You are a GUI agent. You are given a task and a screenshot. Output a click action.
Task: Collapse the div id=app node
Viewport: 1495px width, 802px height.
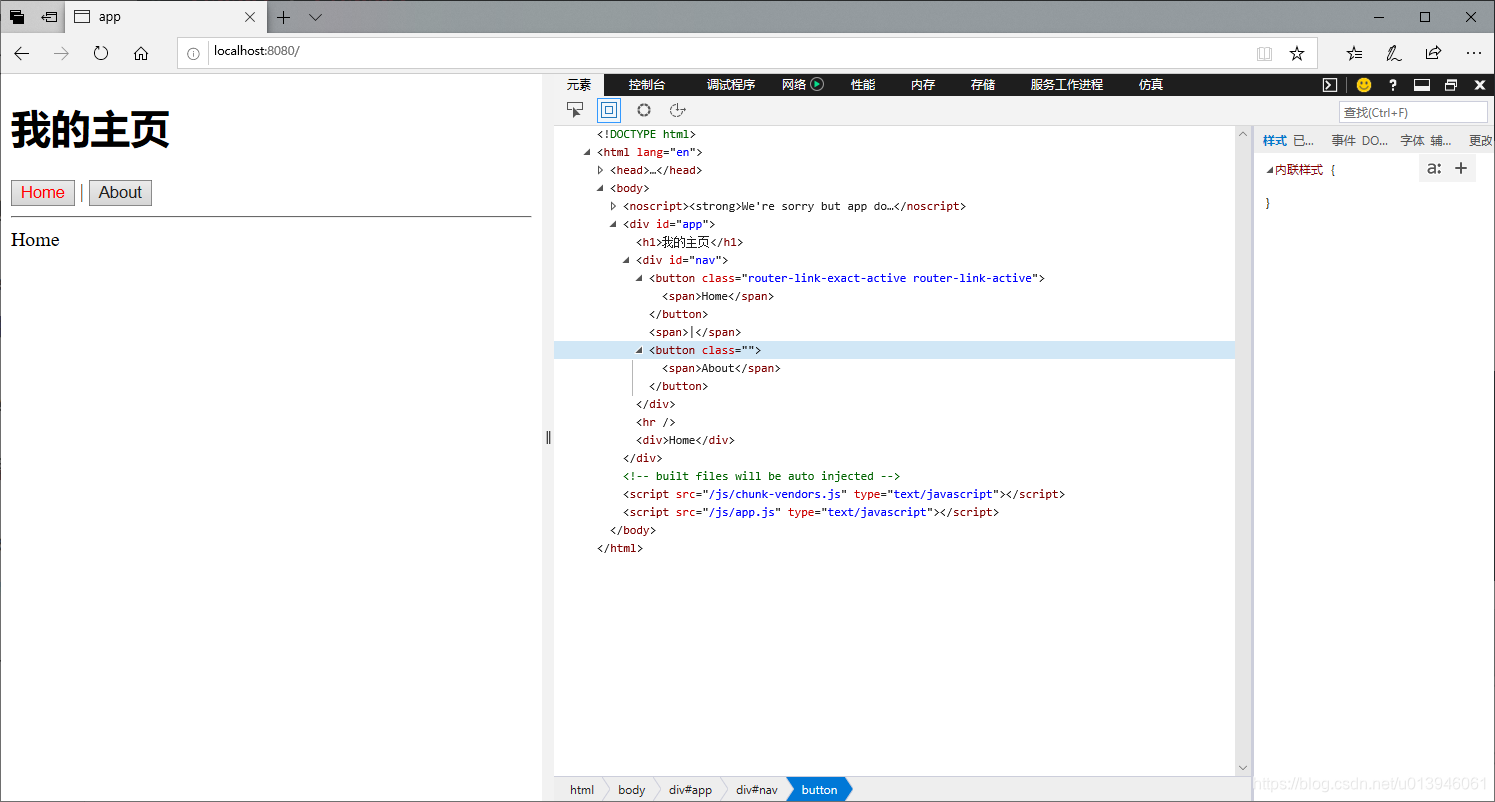tap(613, 224)
